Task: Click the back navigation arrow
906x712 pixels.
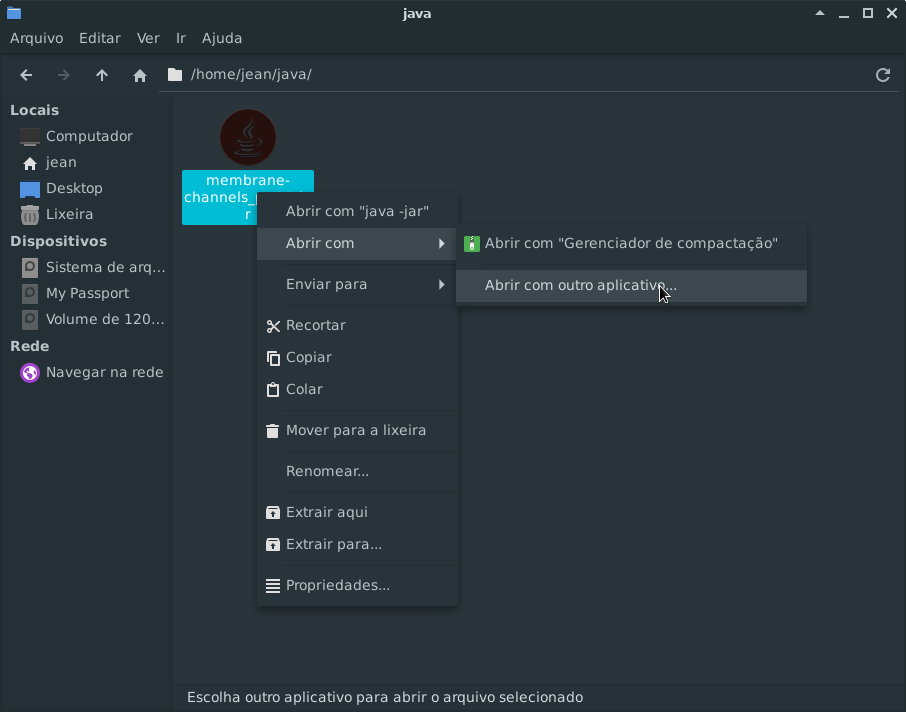Action: pos(27,75)
